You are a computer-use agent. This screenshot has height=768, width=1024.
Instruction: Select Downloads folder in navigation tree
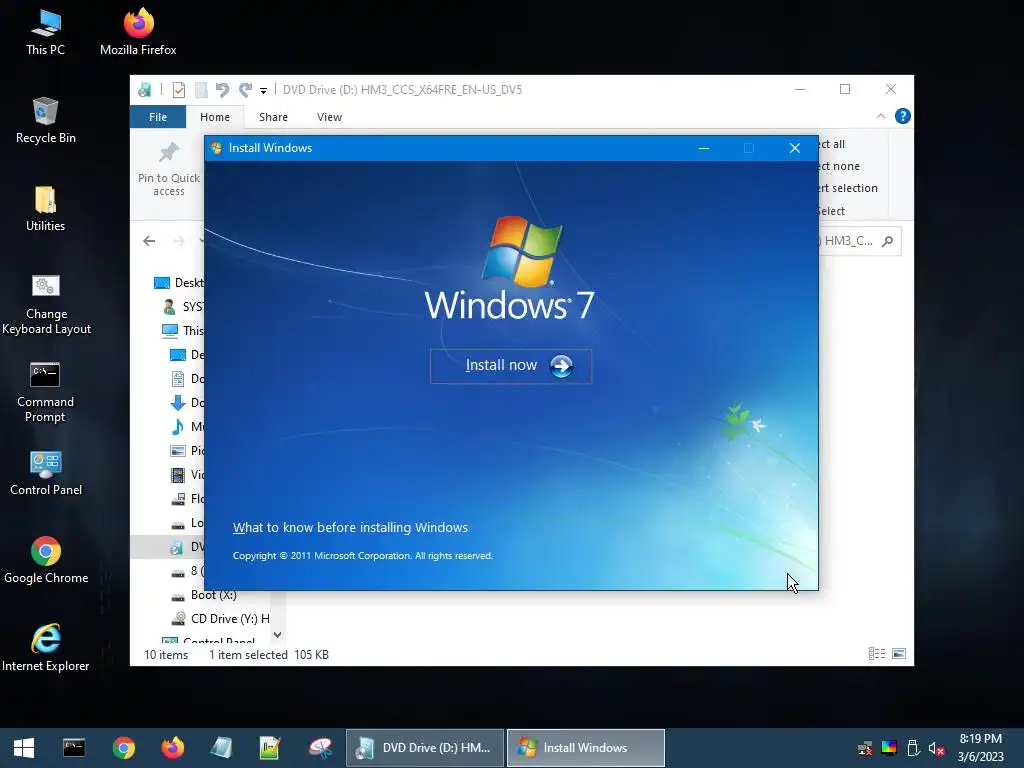[x=187, y=402]
